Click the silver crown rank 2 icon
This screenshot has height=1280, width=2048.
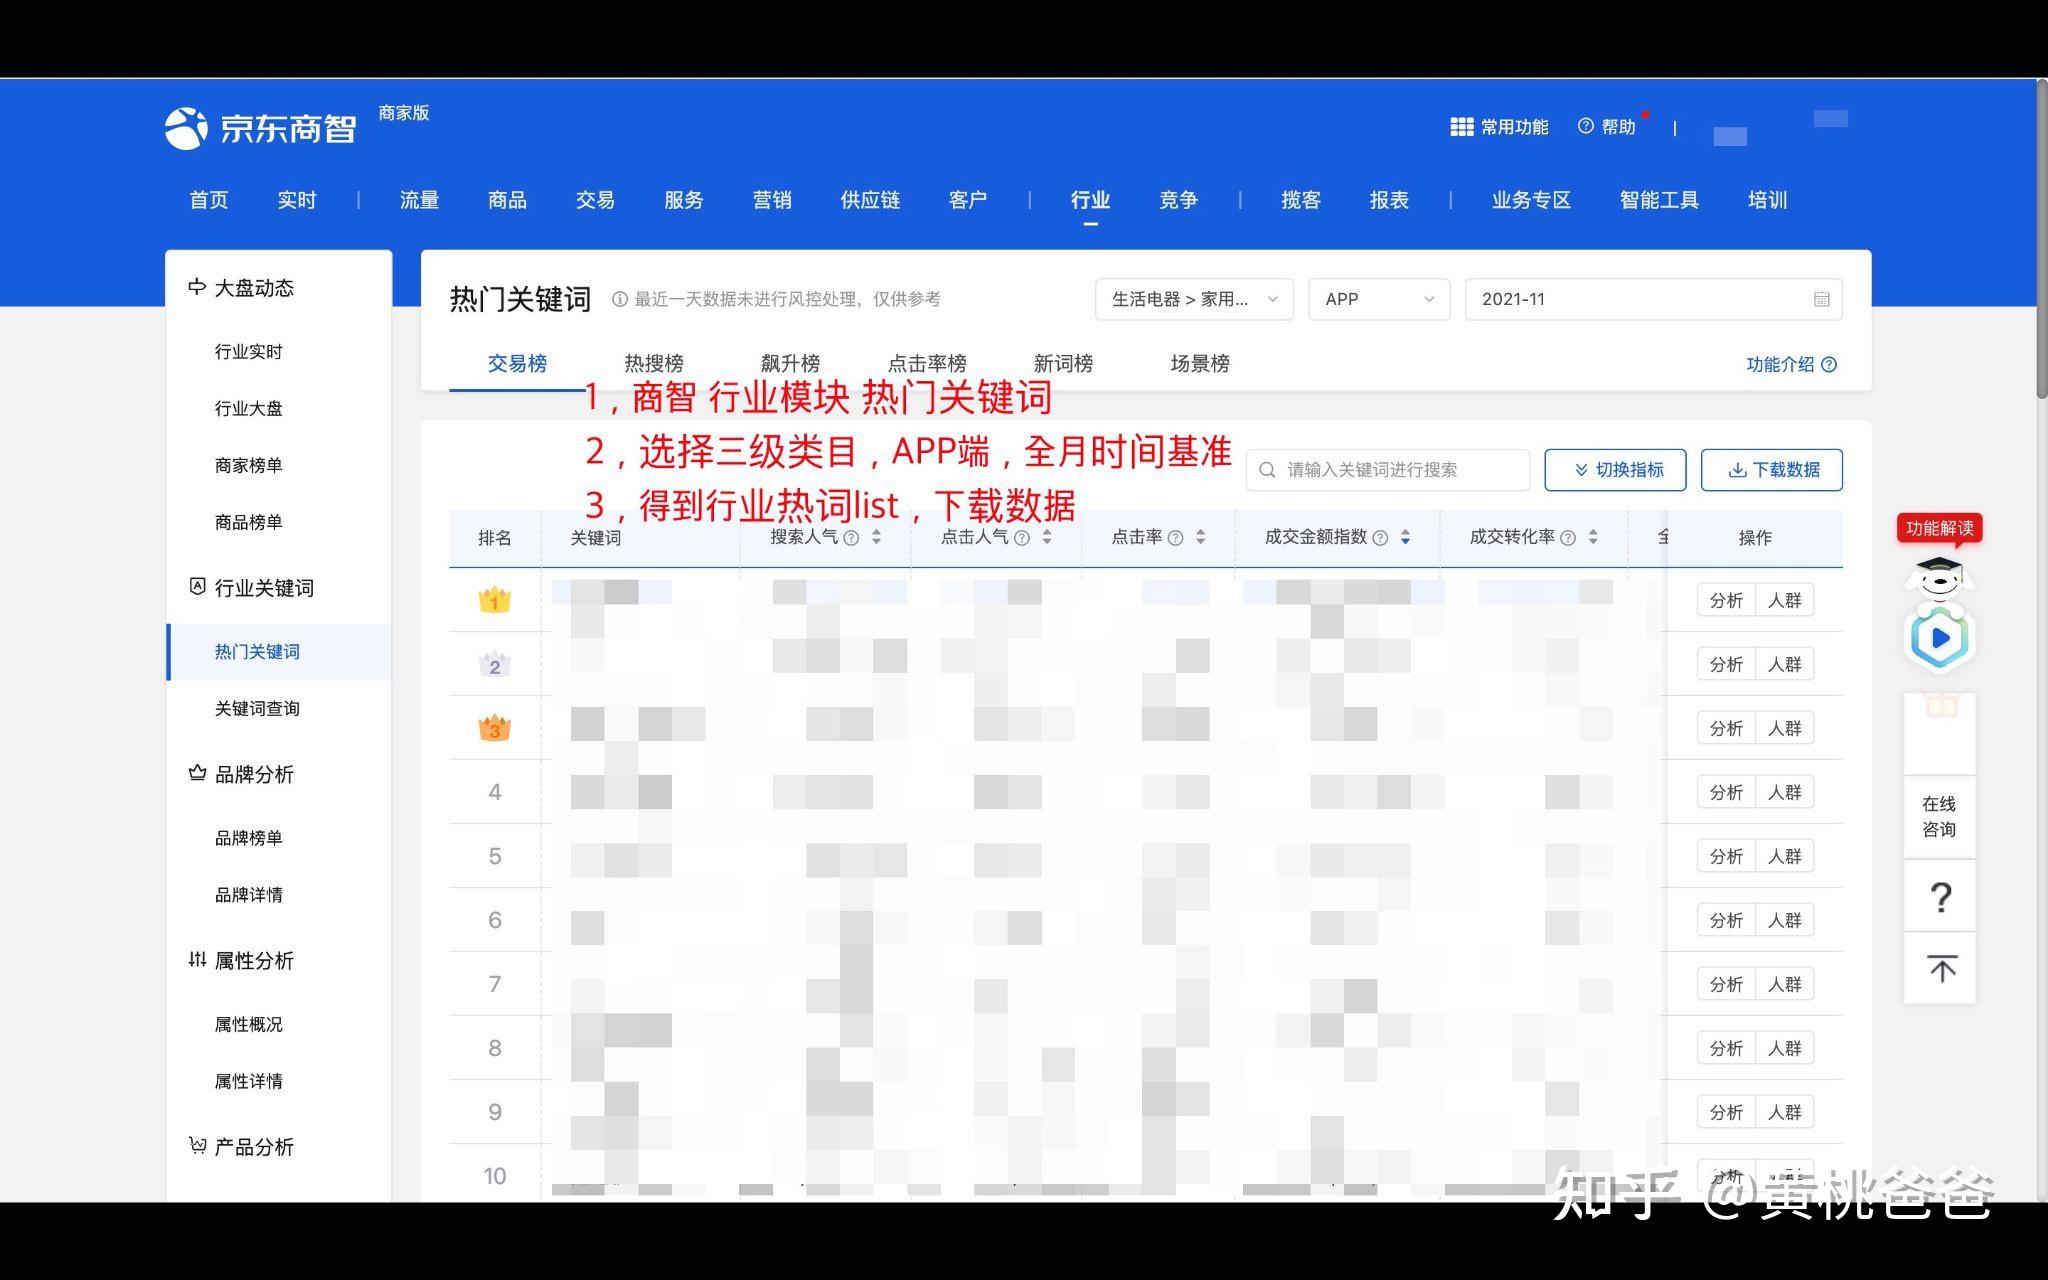494,664
